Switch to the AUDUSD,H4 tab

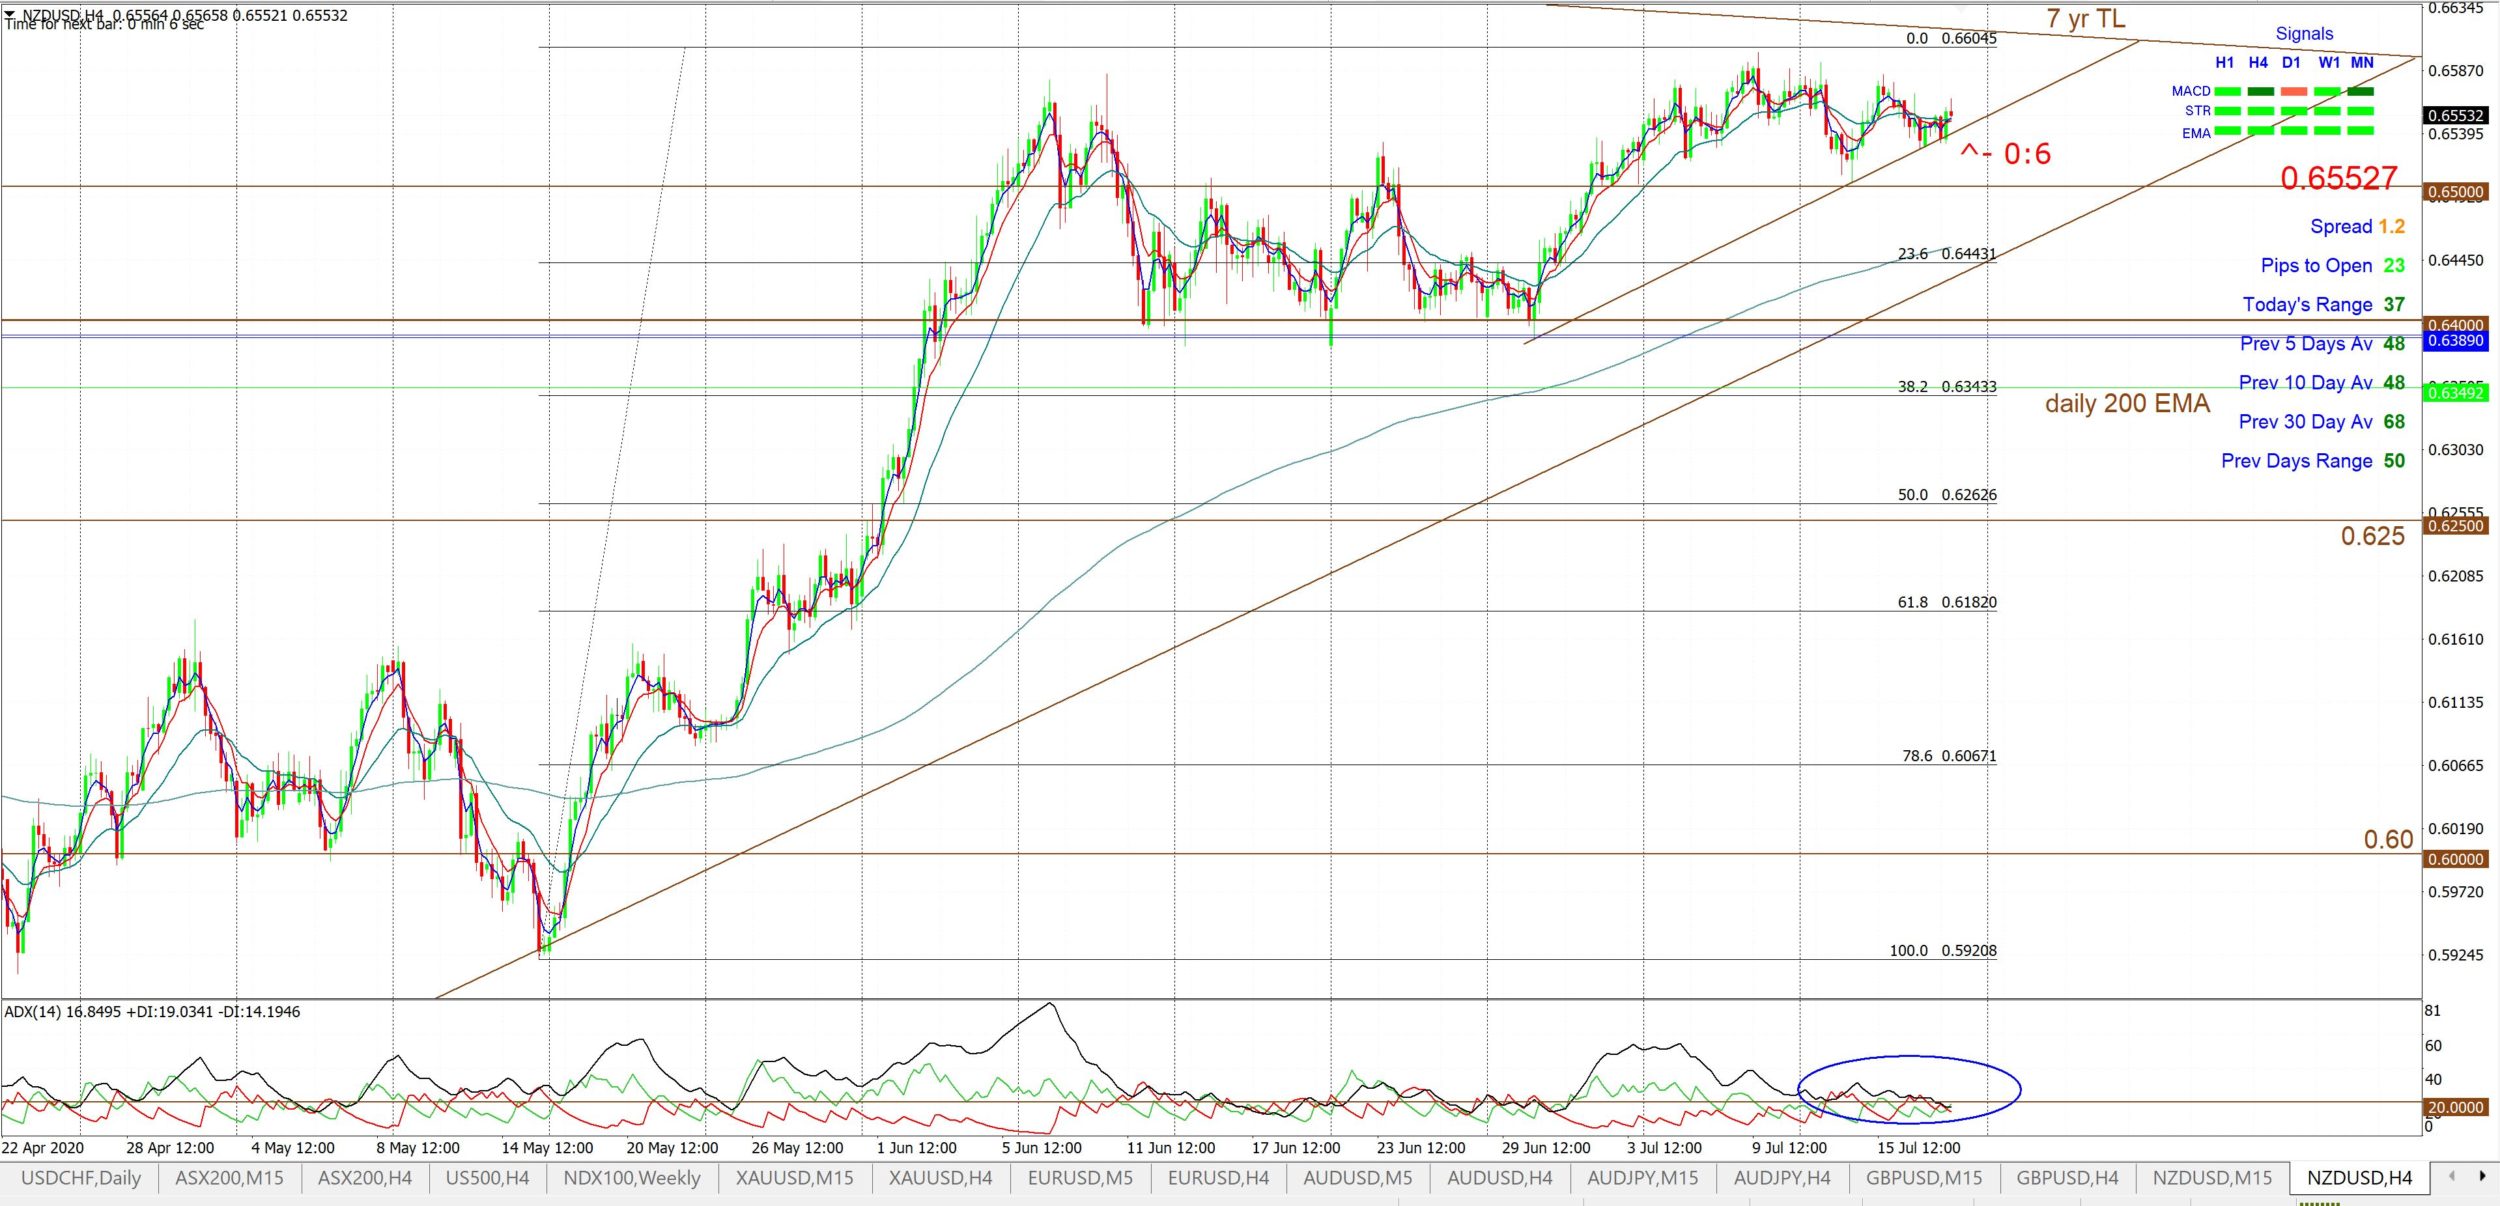[1501, 1178]
